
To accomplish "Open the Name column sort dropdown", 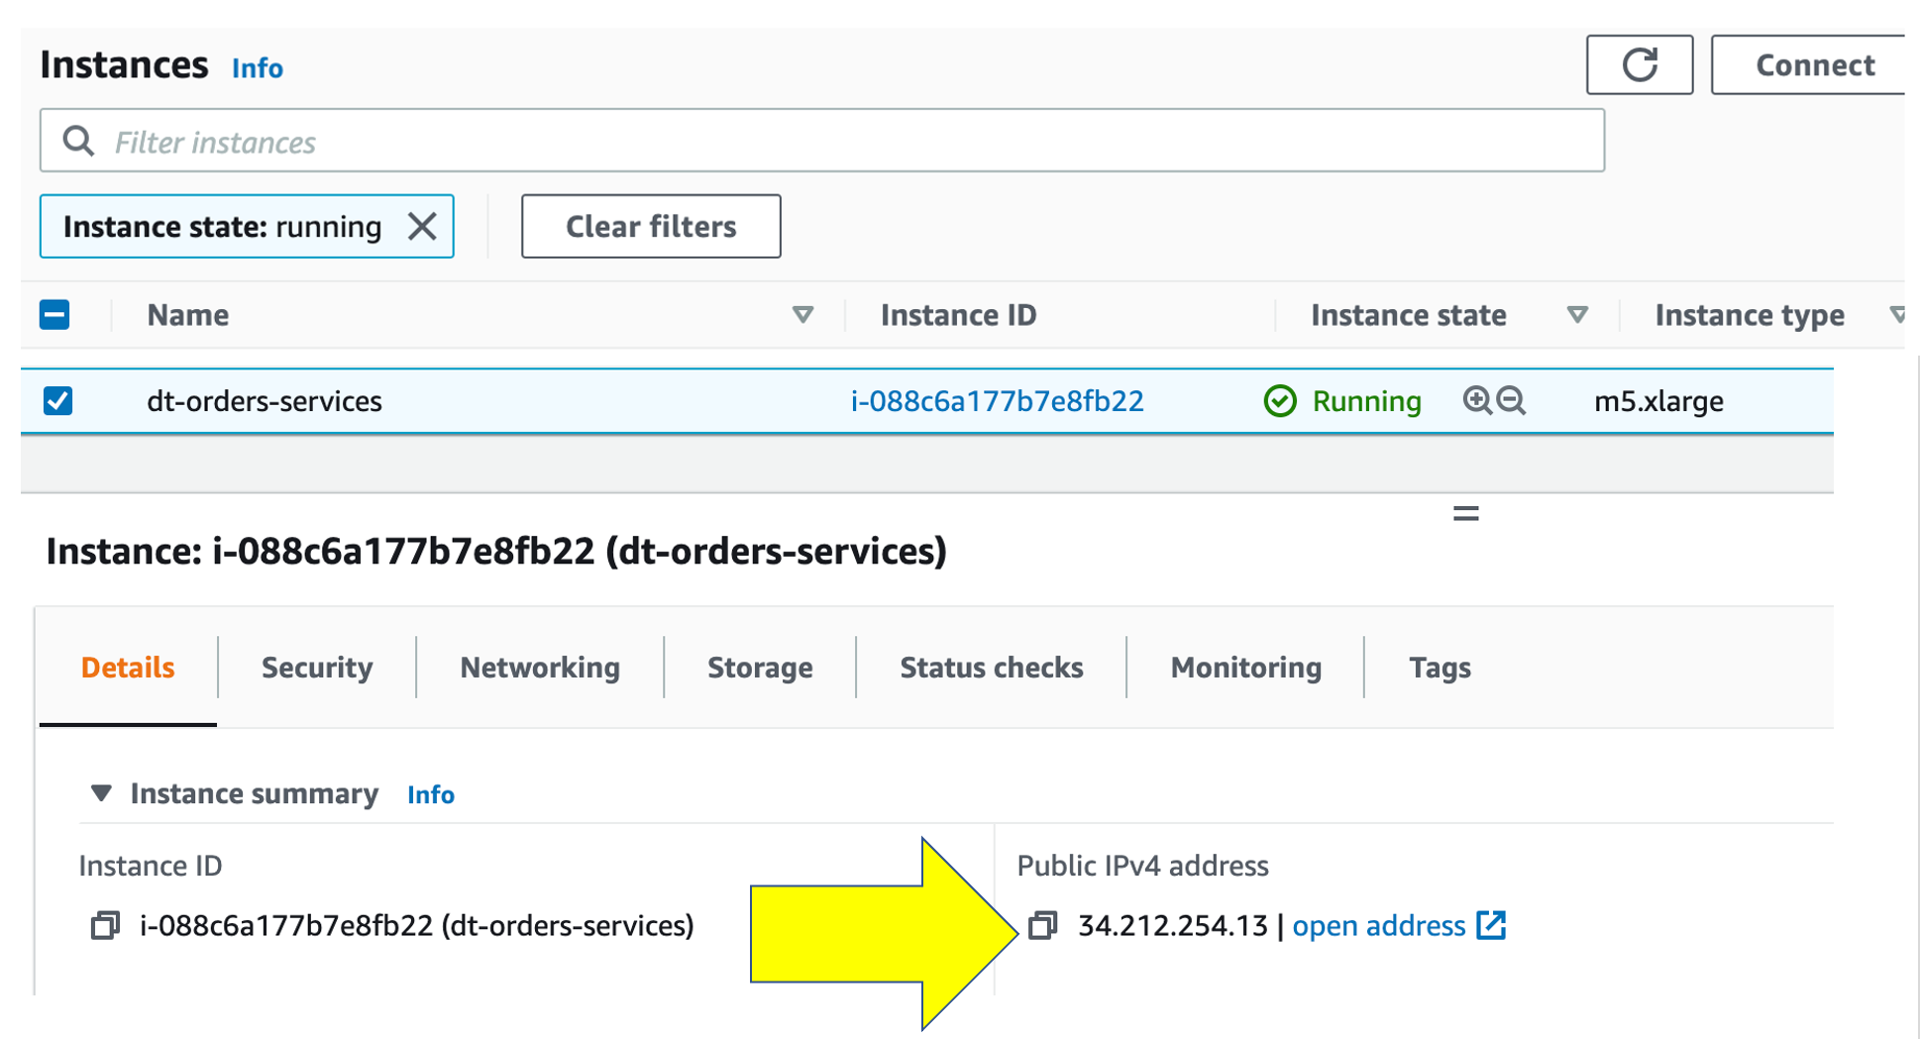I will pos(802,315).
